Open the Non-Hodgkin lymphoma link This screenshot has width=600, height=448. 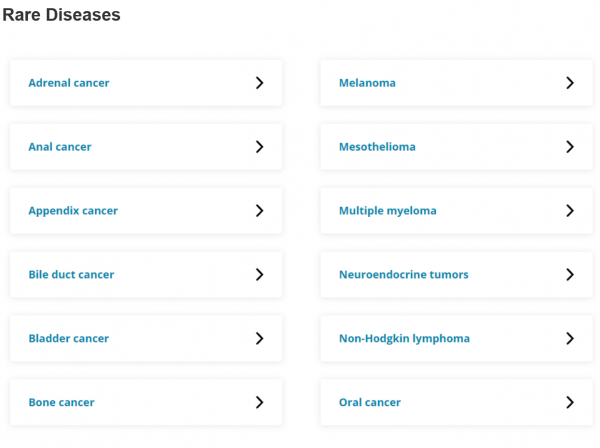(x=404, y=339)
